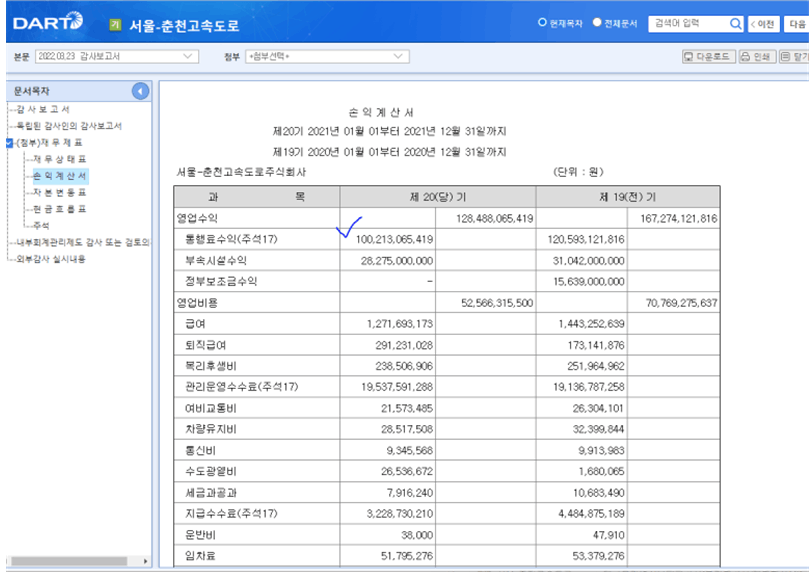Open 자본변동표 tree item
This screenshot has width=809, height=572.
pyautogui.click(x=59, y=192)
